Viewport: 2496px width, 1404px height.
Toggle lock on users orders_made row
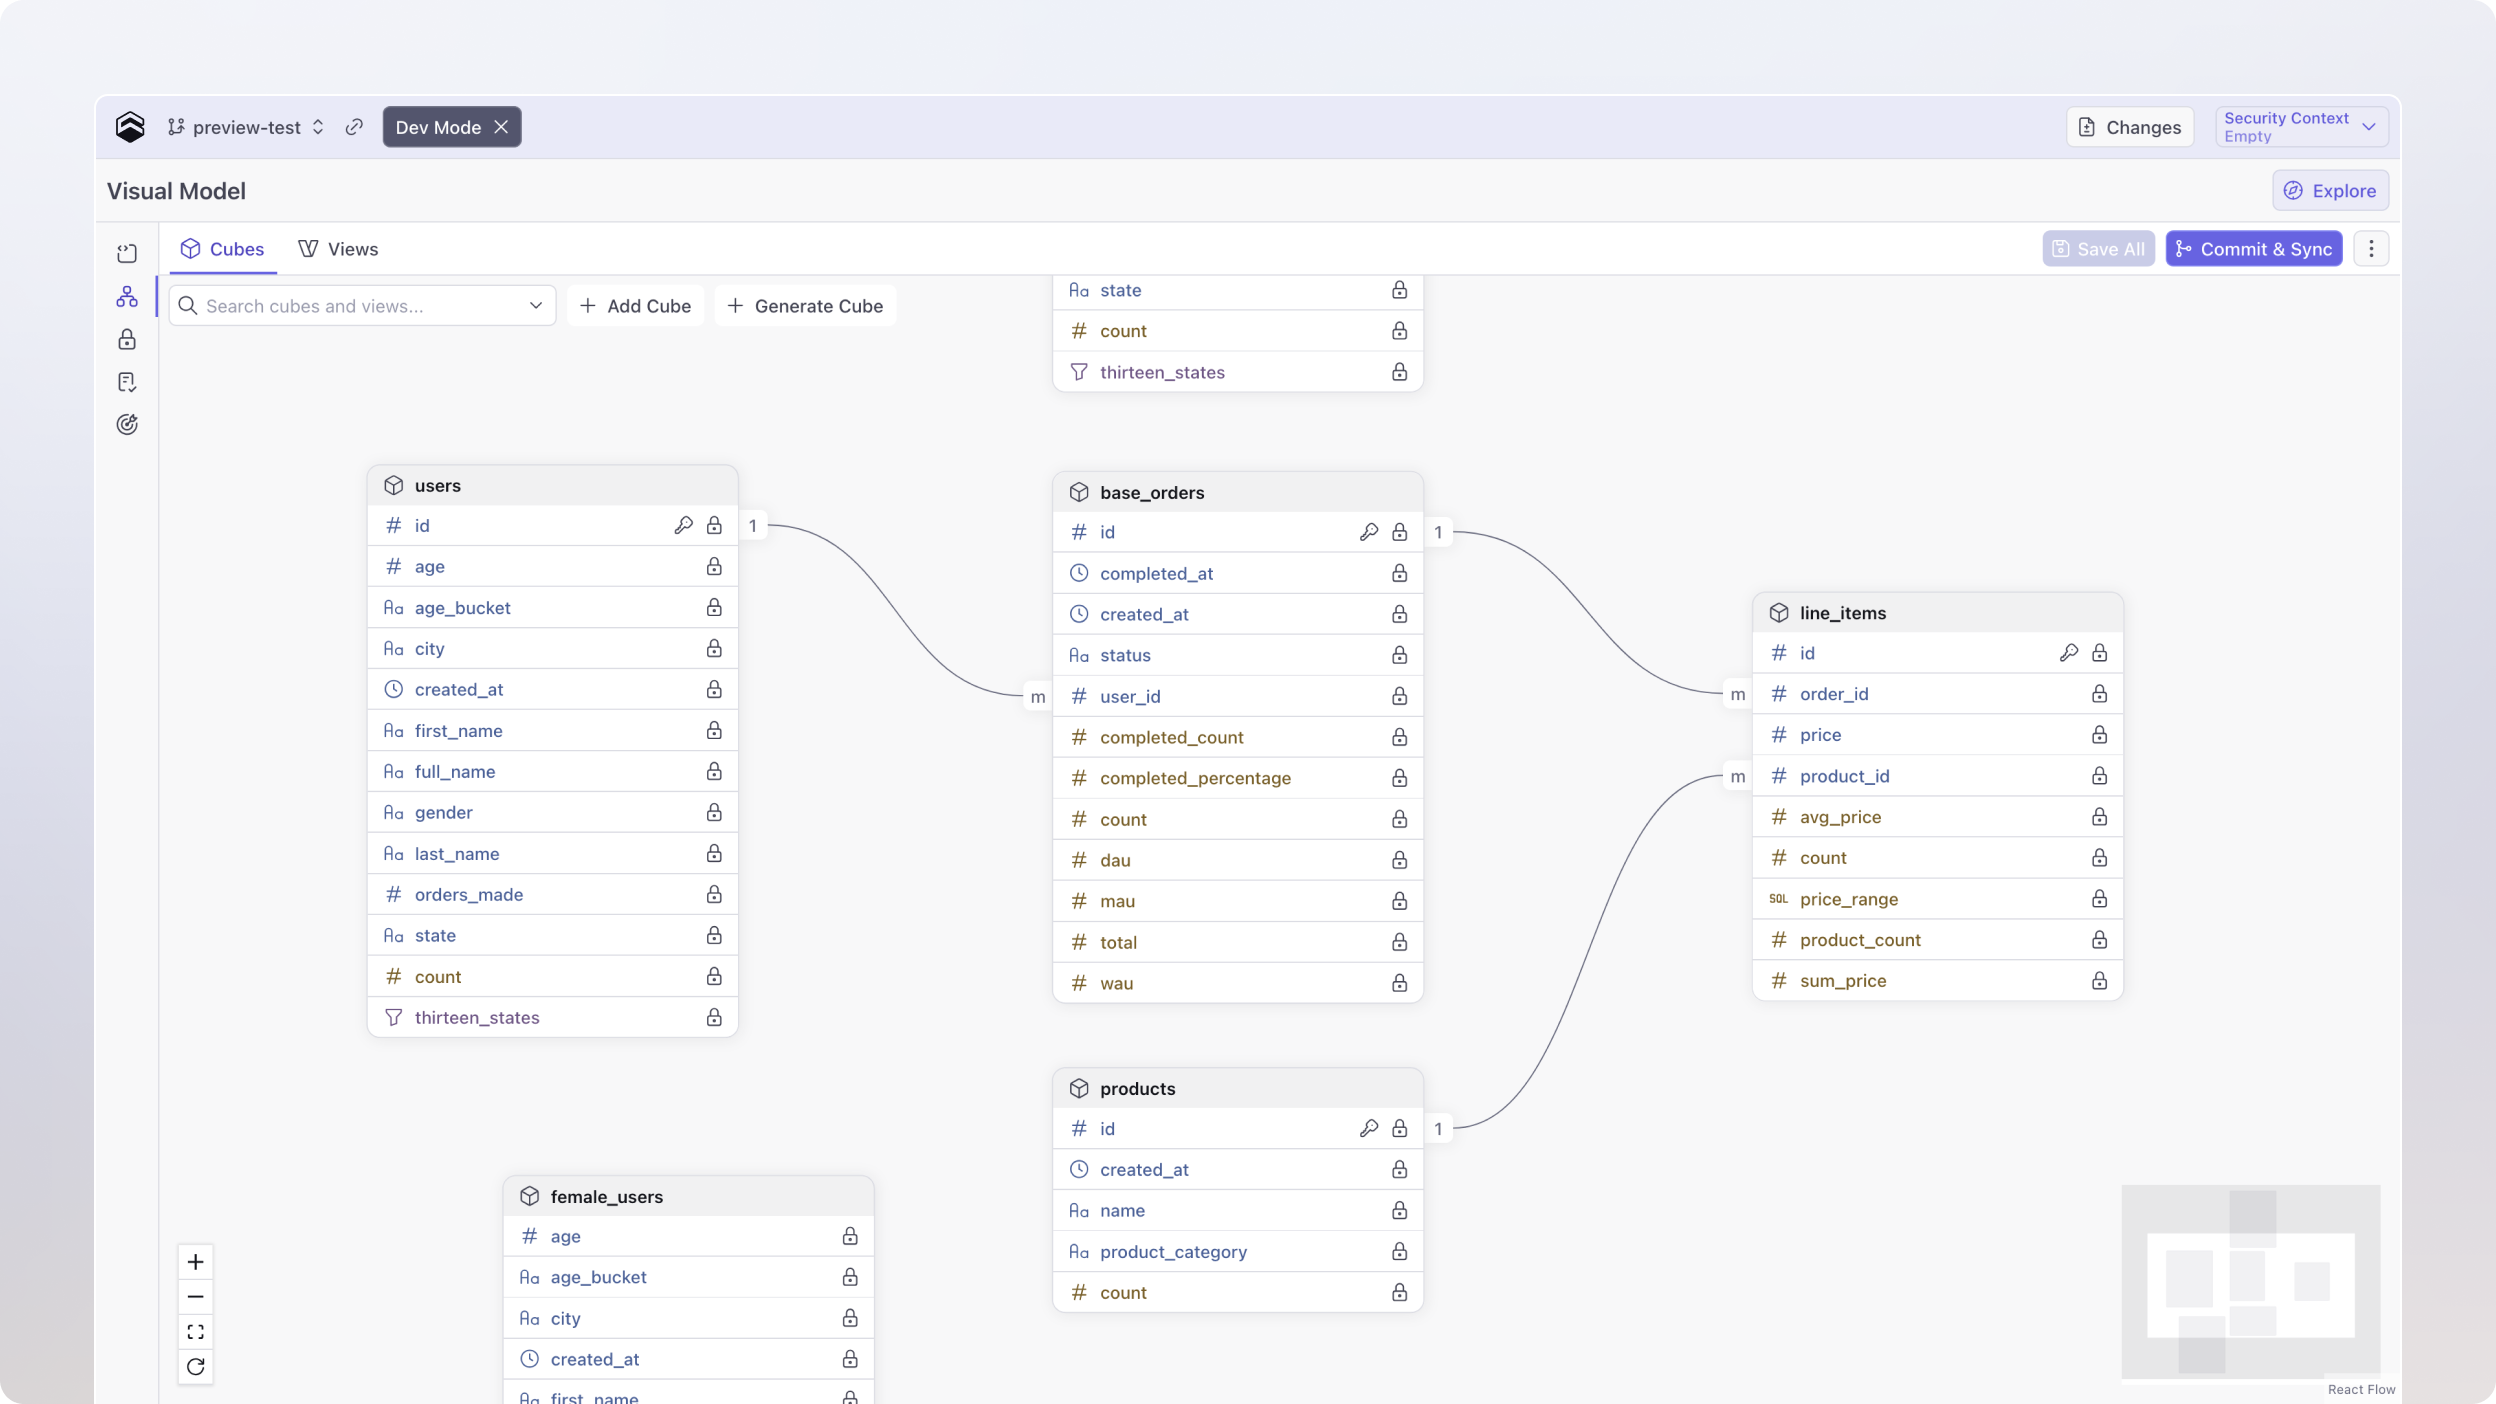[714, 895]
